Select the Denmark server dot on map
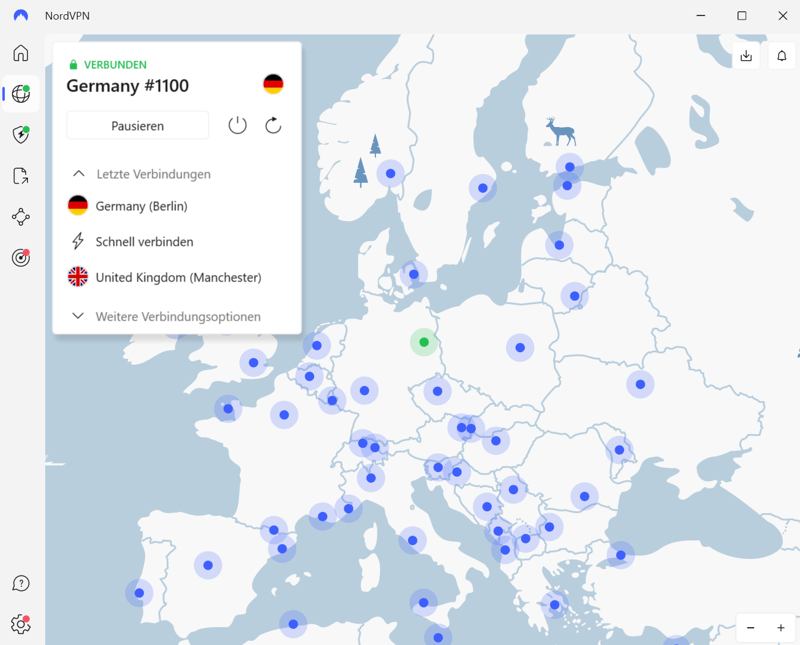This screenshot has width=800, height=645. click(414, 274)
